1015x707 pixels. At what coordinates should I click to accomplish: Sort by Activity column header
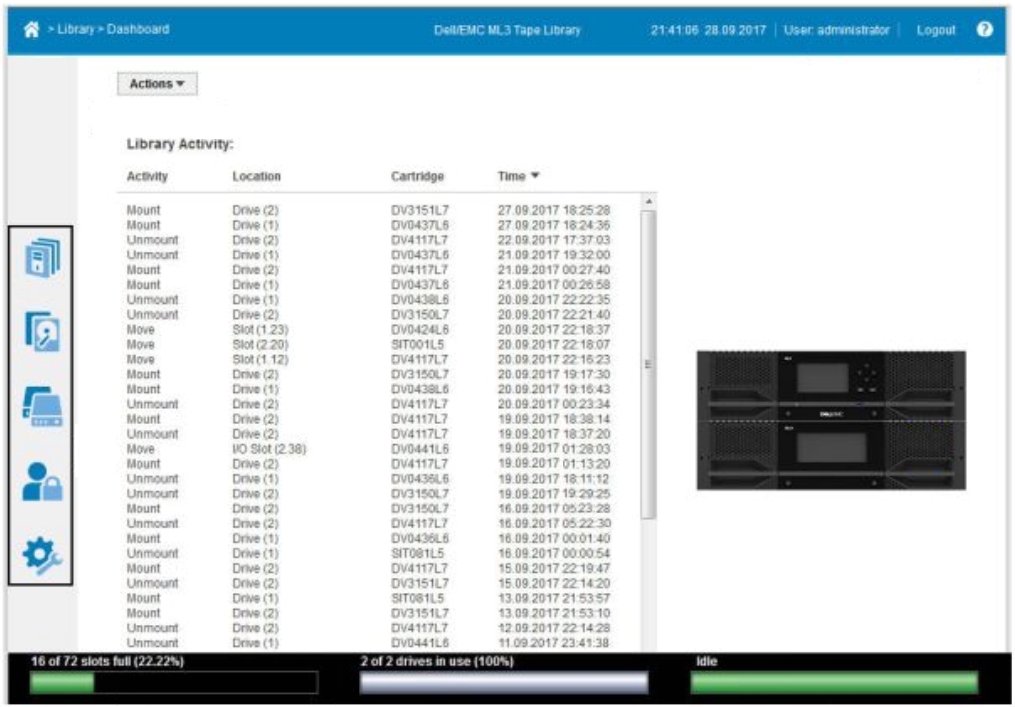[x=147, y=176]
